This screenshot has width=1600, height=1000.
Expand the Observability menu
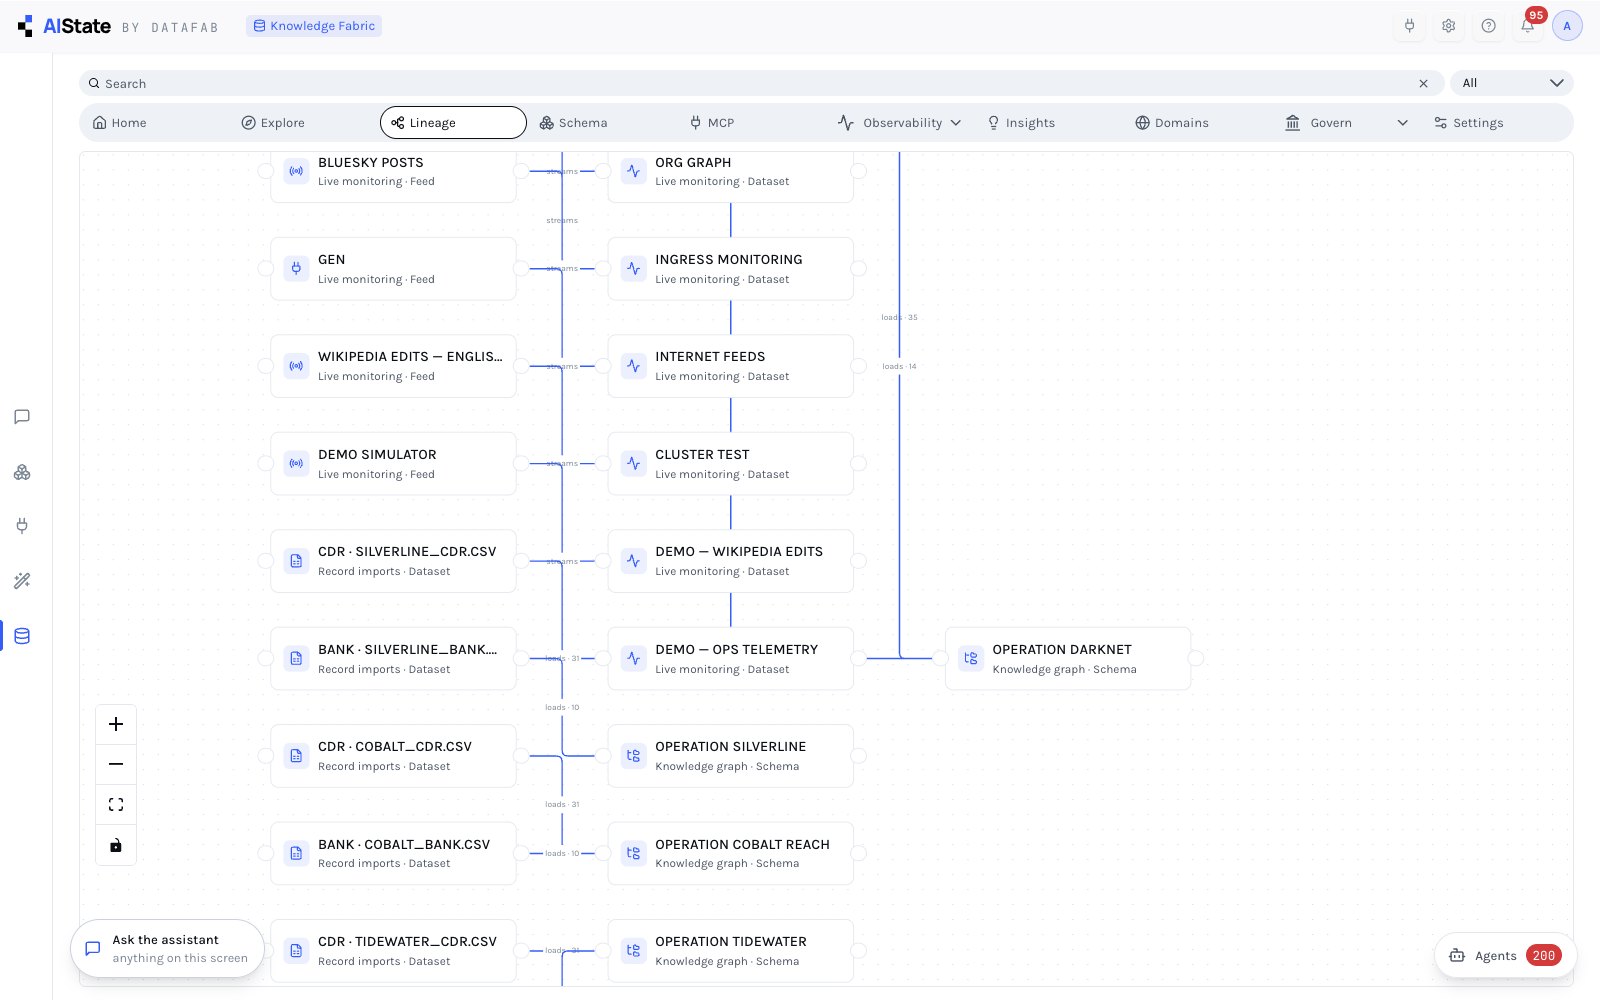tap(900, 123)
